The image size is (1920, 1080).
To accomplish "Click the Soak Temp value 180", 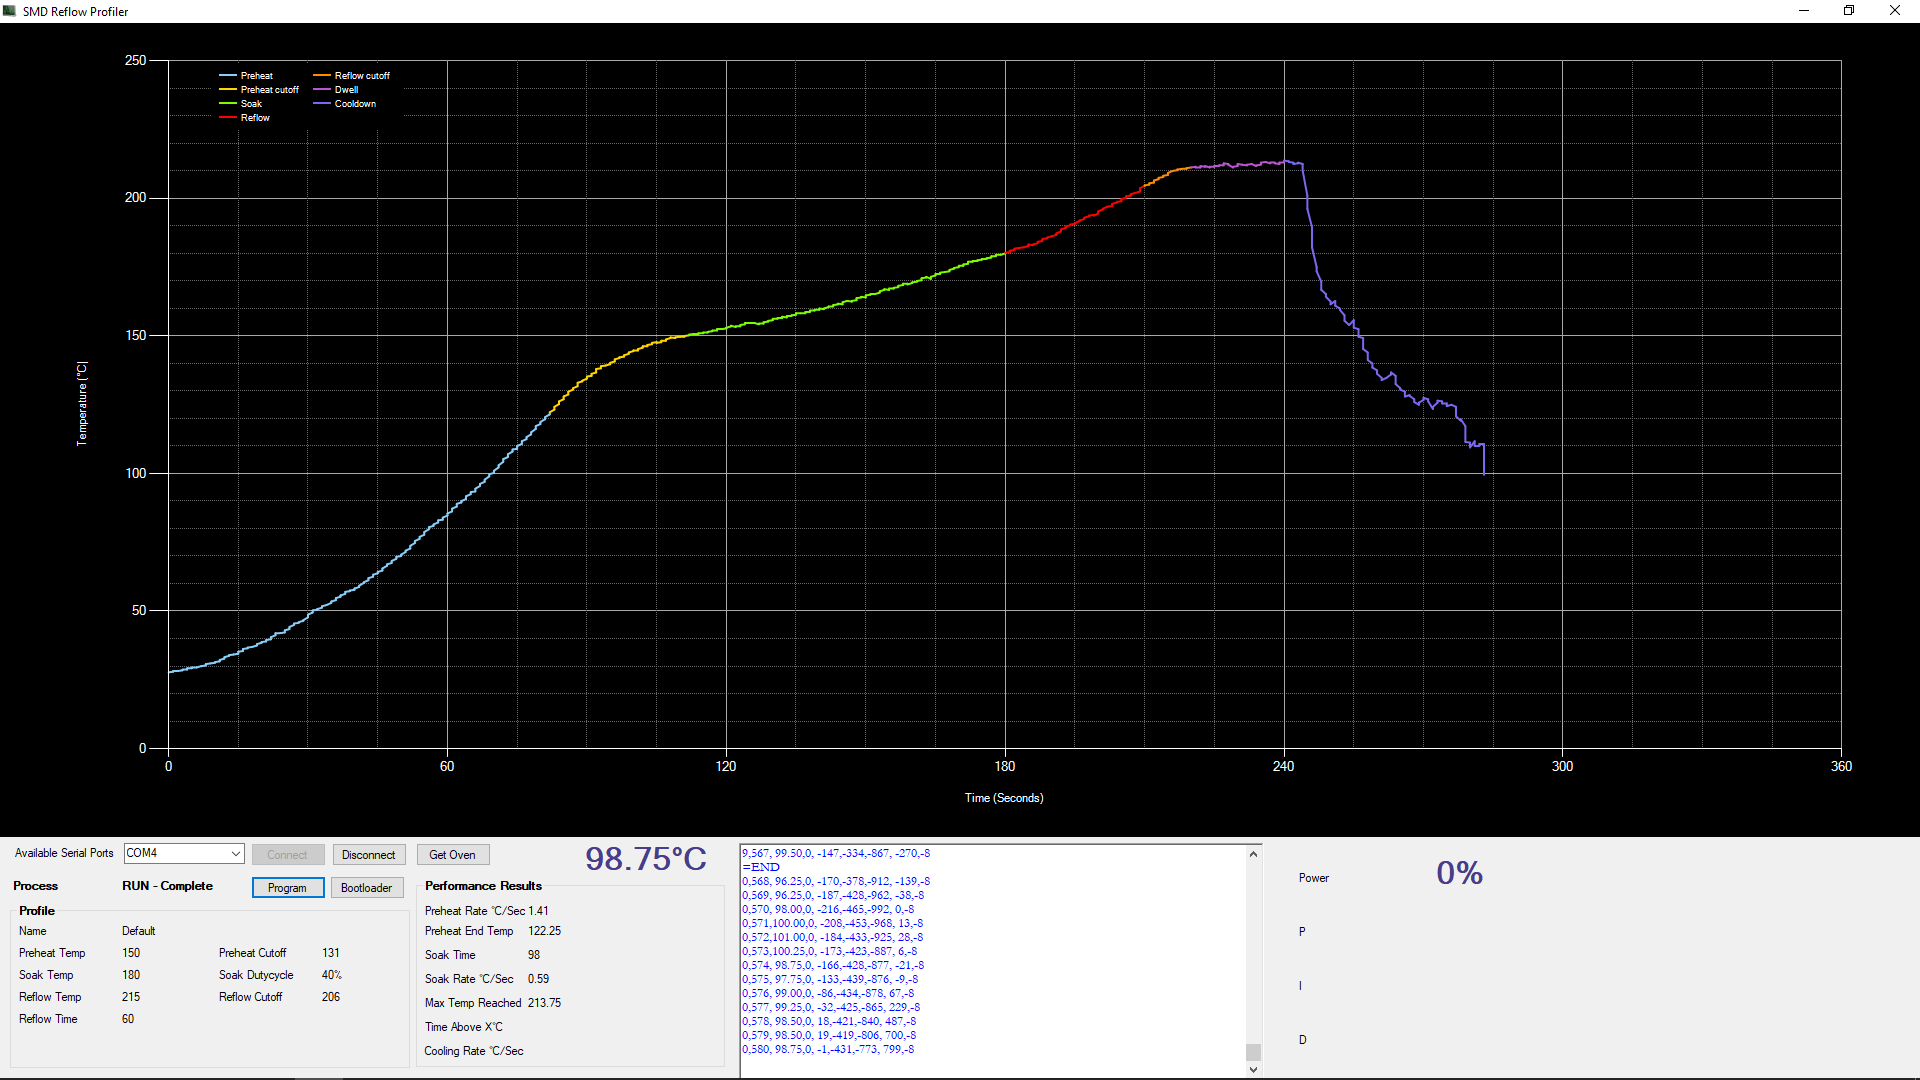I will click(x=131, y=975).
